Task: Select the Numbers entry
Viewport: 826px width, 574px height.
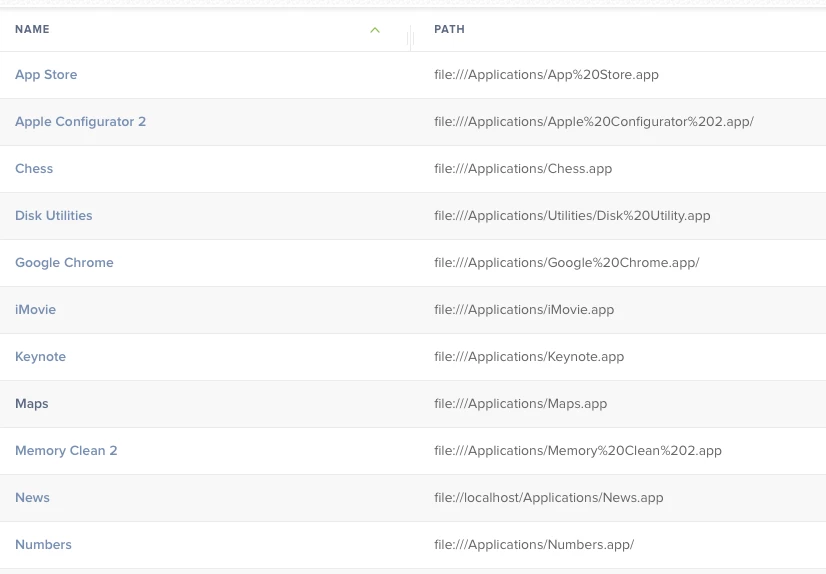Action: point(43,545)
